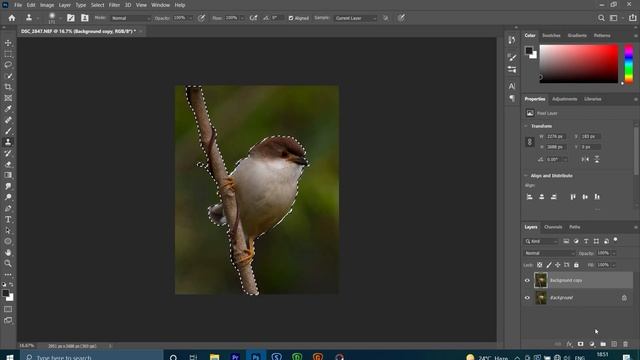Screen dimensions: 640x360
Task: Select the Move tool
Action: pos(8,43)
